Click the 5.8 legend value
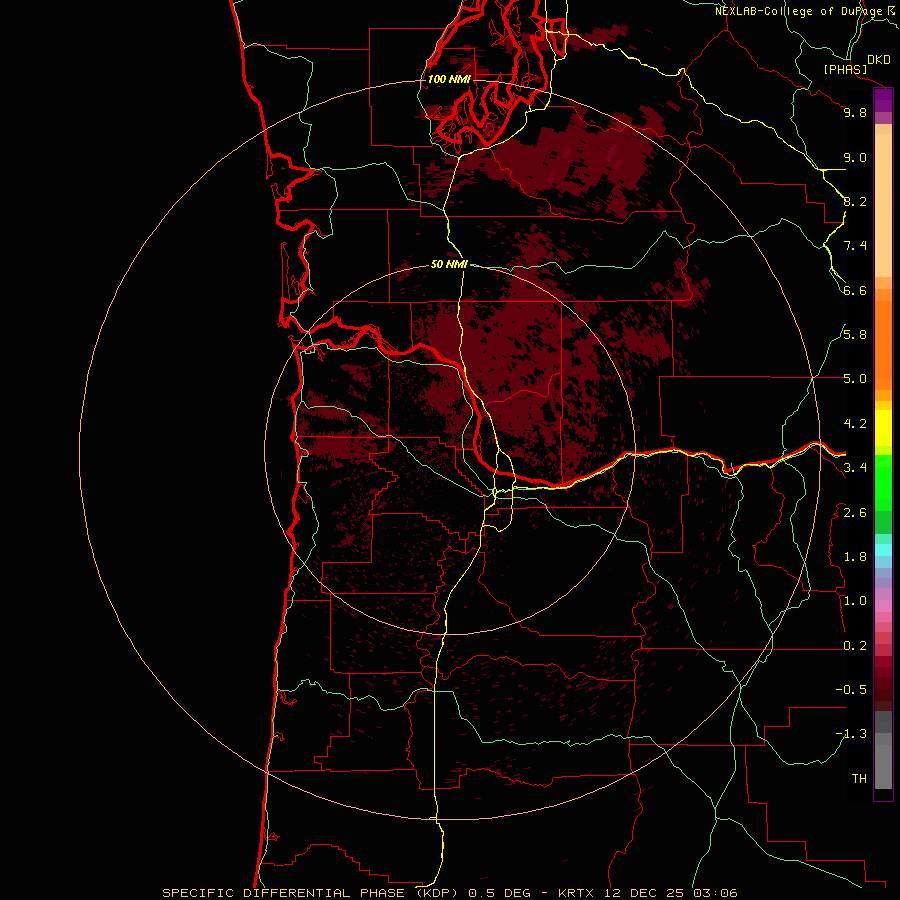This screenshot has width=900, height=900. [x=855, y=335]
